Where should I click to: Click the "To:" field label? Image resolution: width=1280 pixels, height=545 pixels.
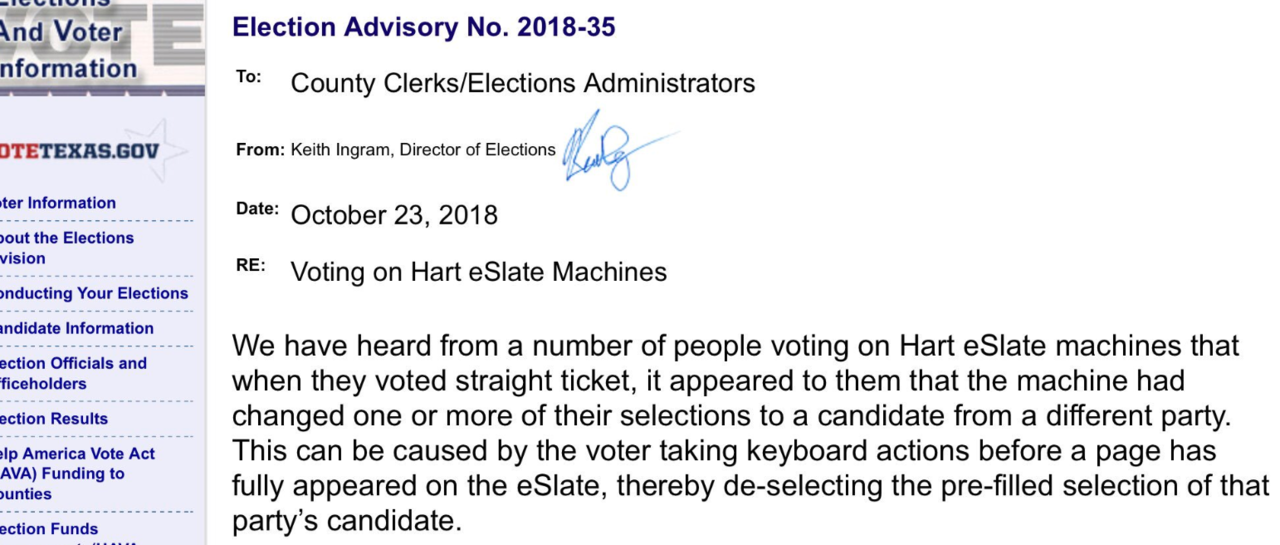tap(248, 77)
